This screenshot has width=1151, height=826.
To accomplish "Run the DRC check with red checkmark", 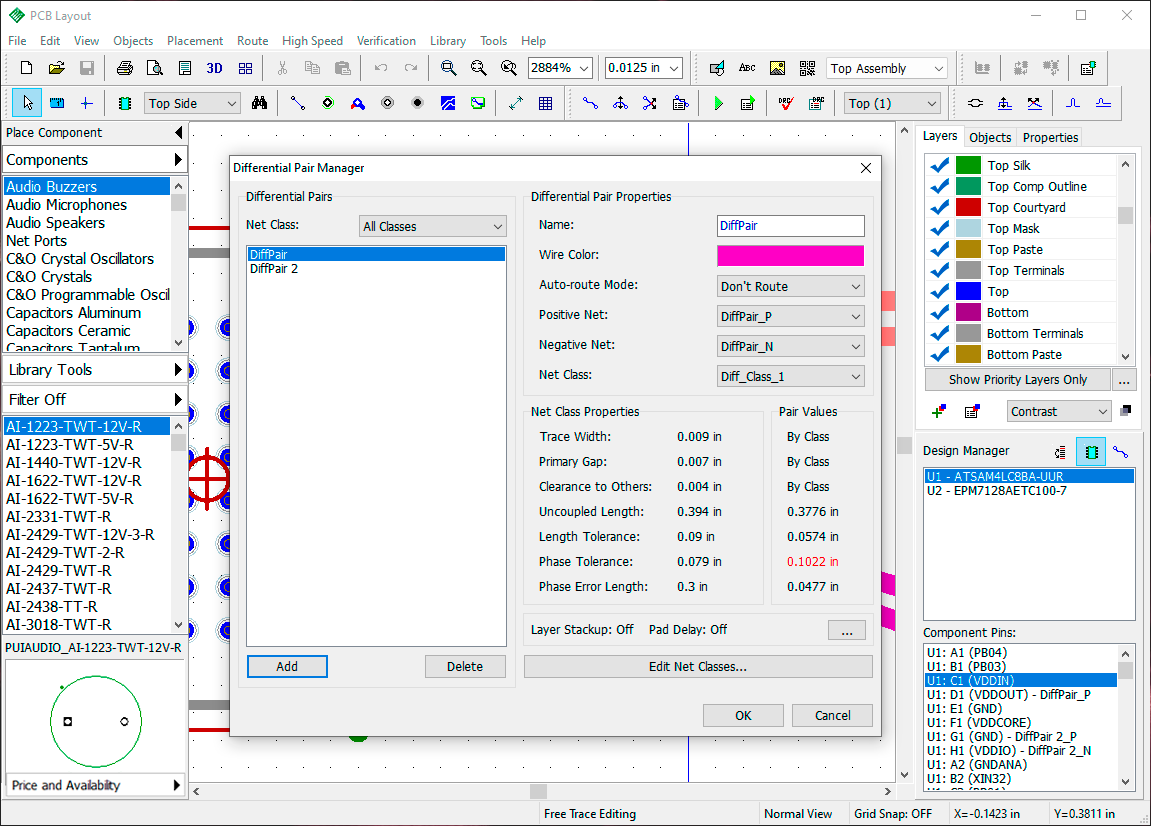I will click(x=785, y=104).
